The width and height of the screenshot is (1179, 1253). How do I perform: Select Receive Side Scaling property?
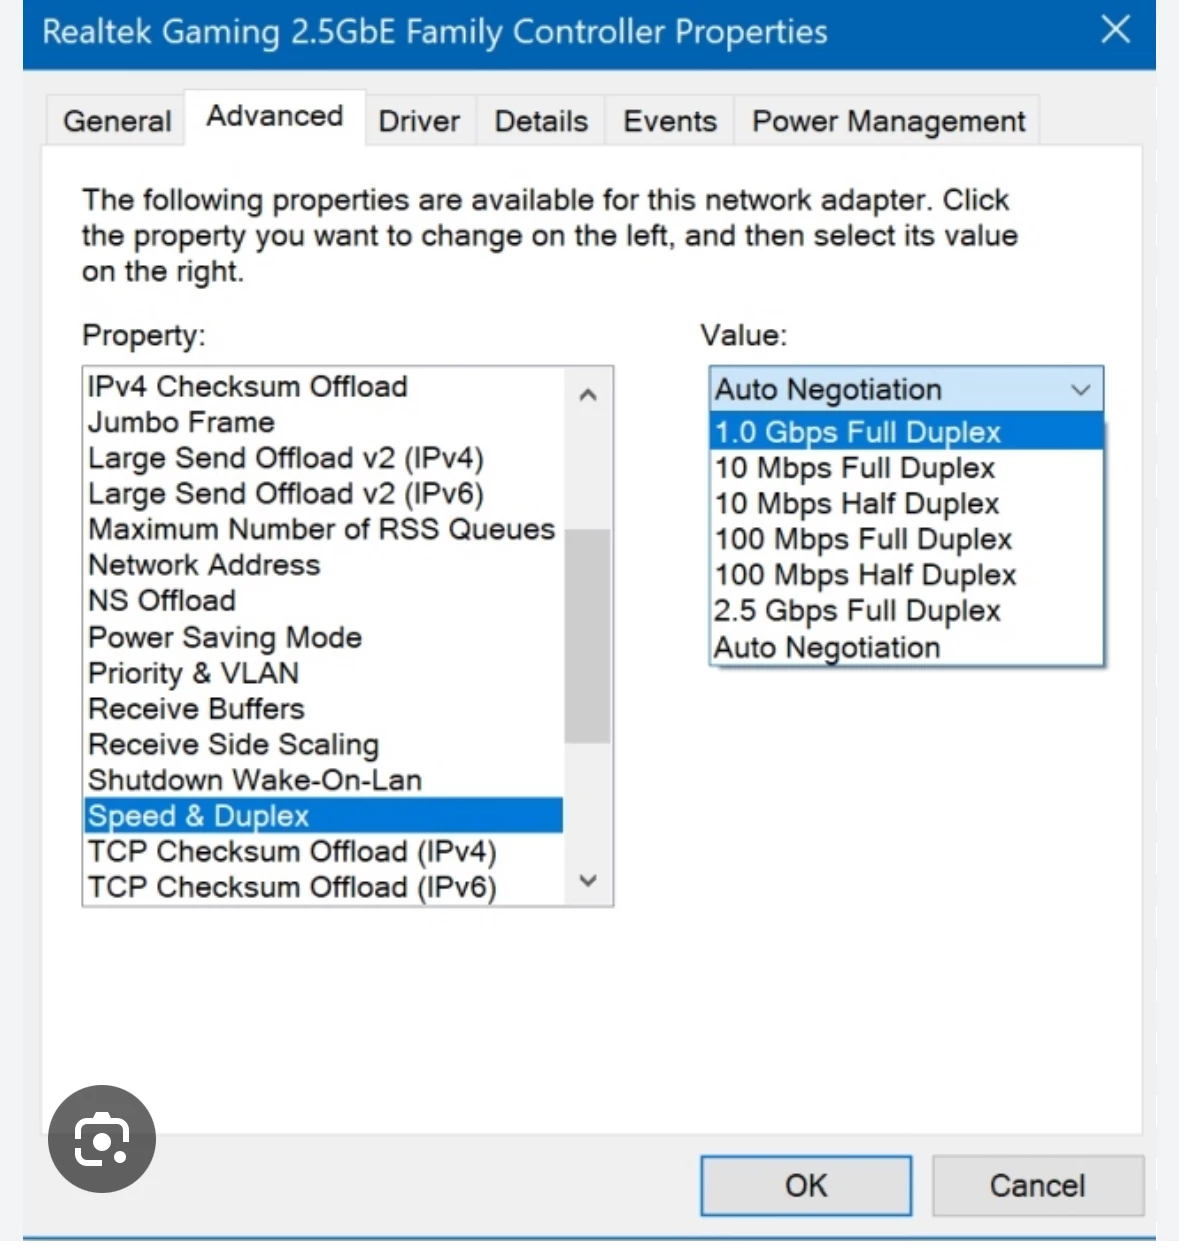coord(324,745)
